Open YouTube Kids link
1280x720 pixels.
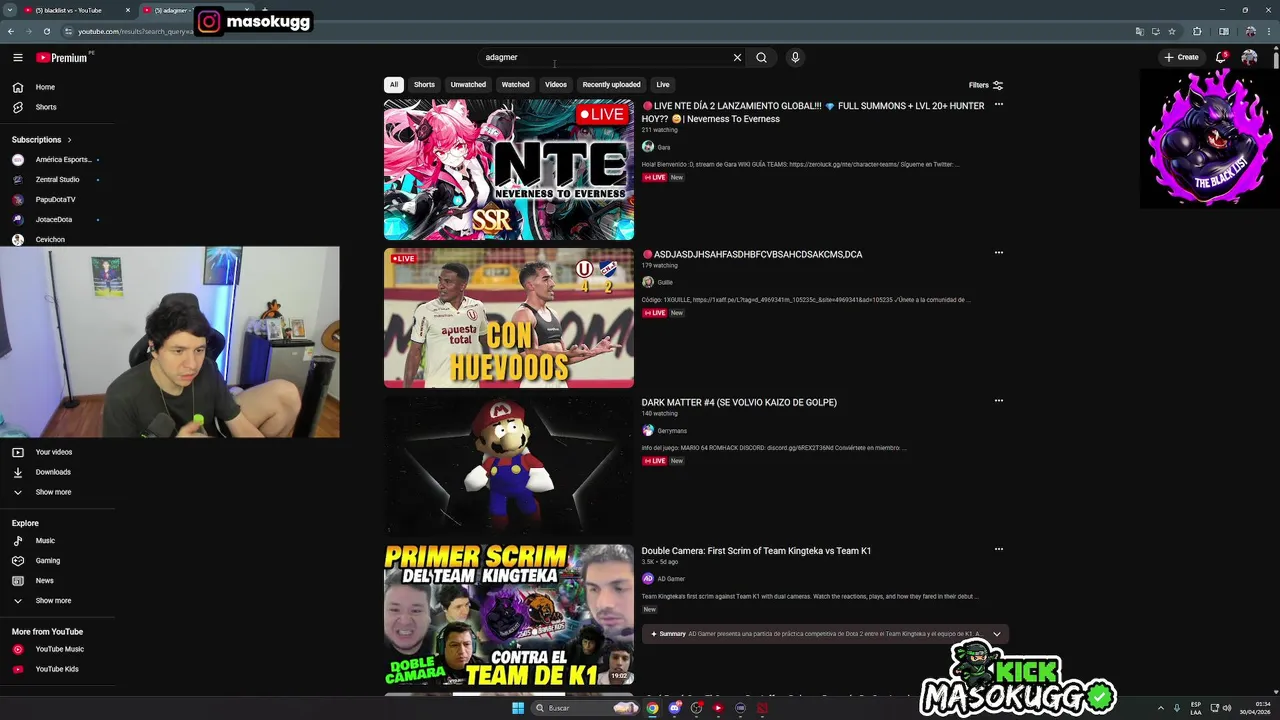(57, 669)
